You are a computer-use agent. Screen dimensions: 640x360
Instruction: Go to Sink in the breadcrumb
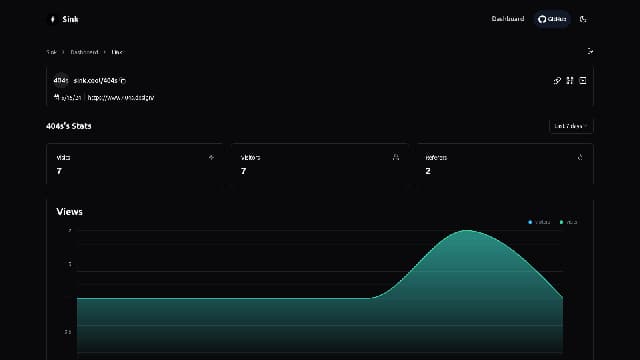tap(51, 52)
